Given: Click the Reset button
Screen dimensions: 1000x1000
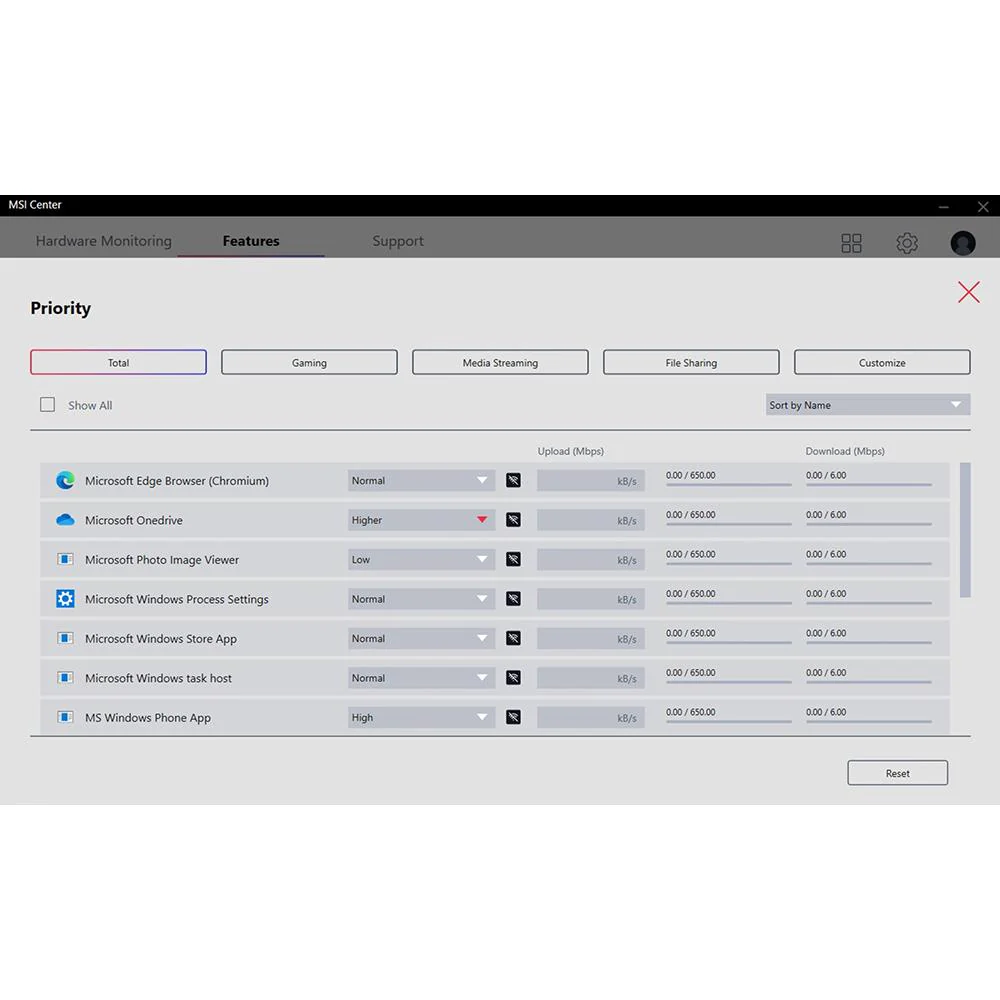Looking at the screenshot, I should click(x=897, y=773).
